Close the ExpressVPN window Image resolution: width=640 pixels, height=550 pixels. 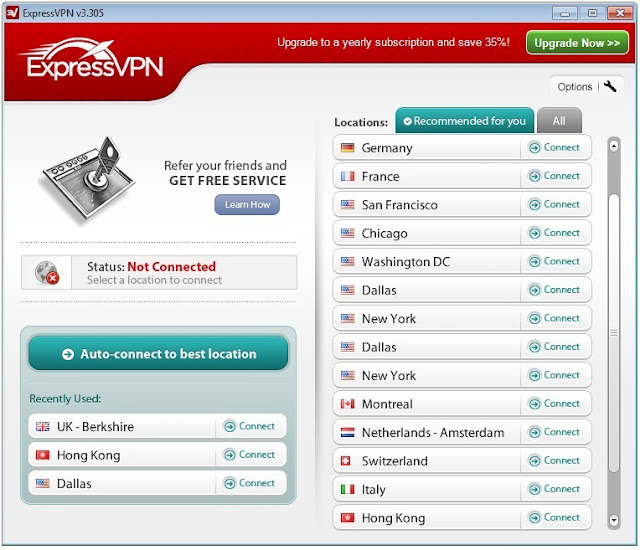click(620, 13)
